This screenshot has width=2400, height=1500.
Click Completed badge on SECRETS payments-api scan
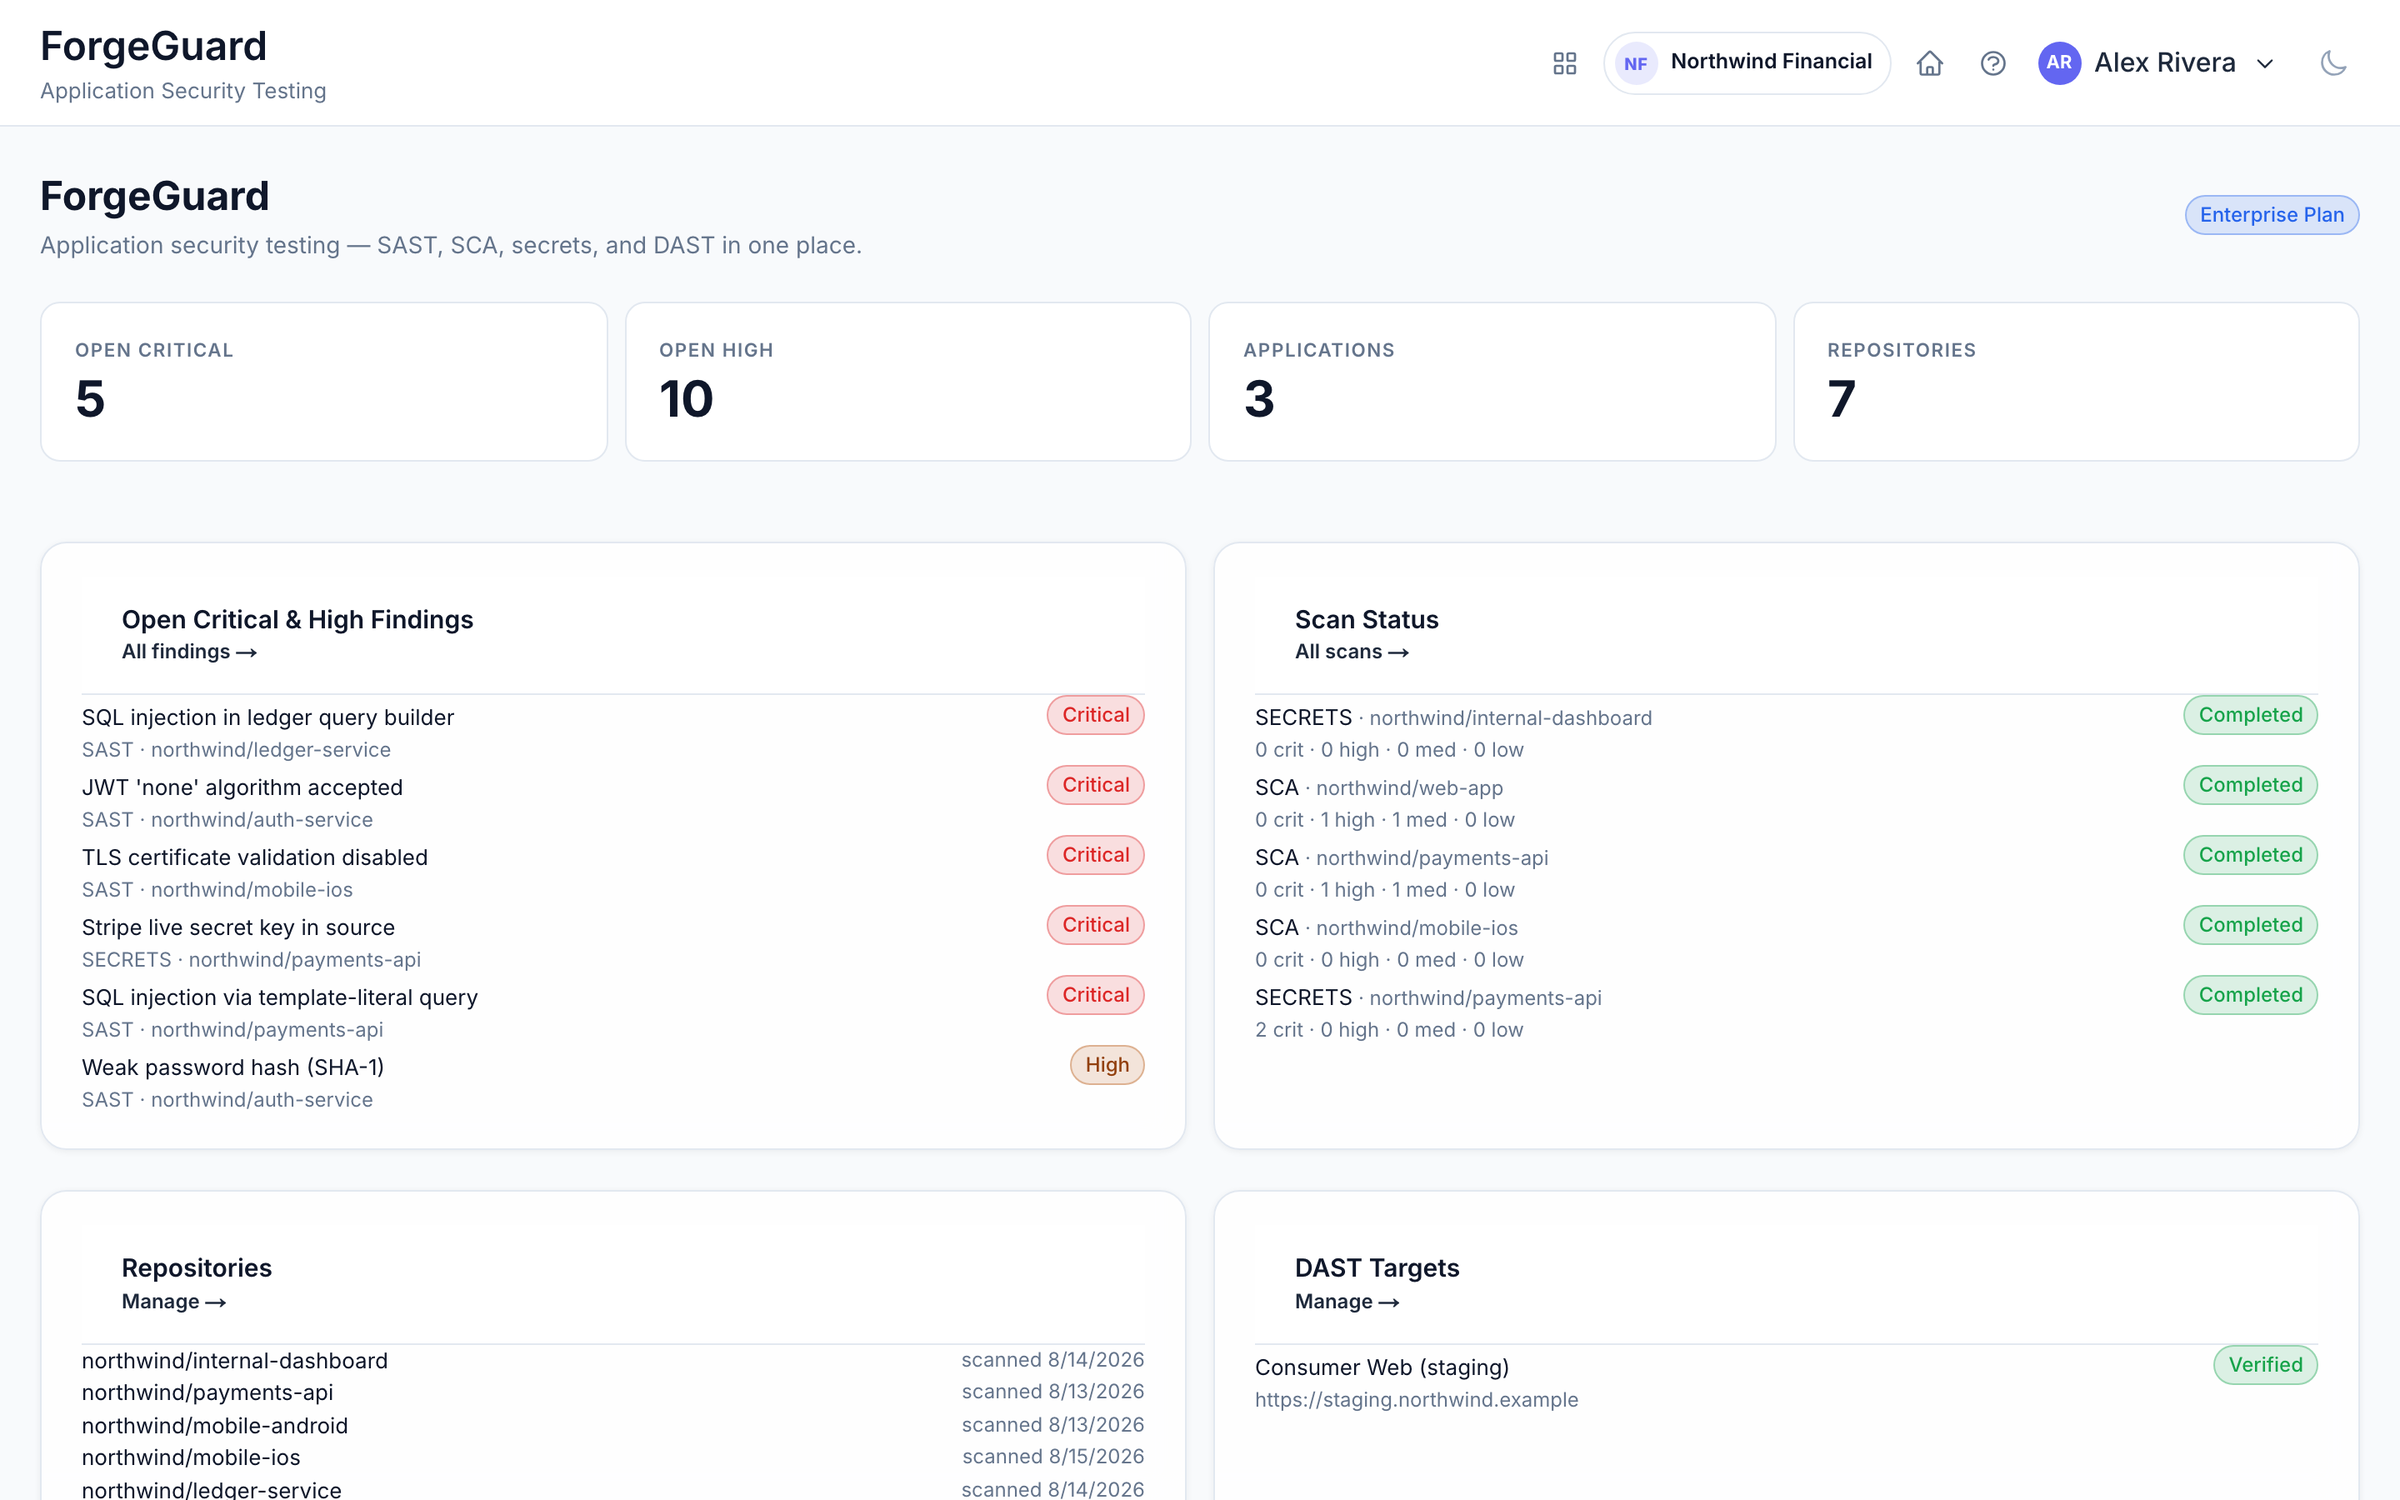point(2250,995)
